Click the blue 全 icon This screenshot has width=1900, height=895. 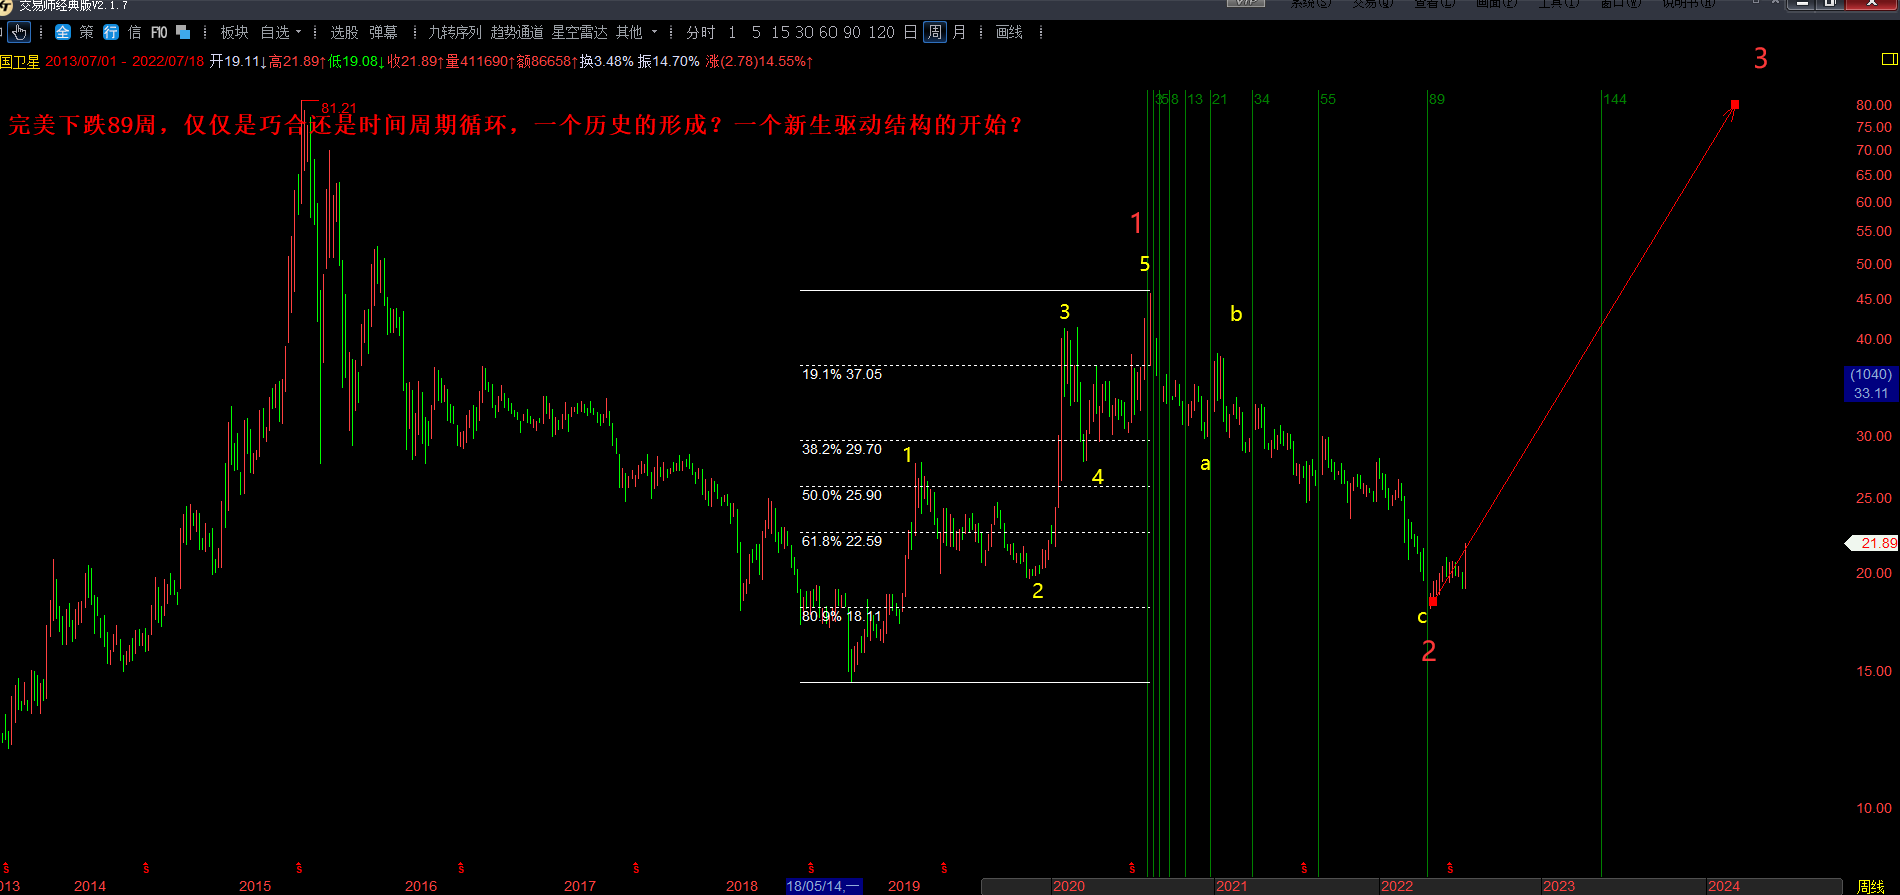[x=62, y=32]
